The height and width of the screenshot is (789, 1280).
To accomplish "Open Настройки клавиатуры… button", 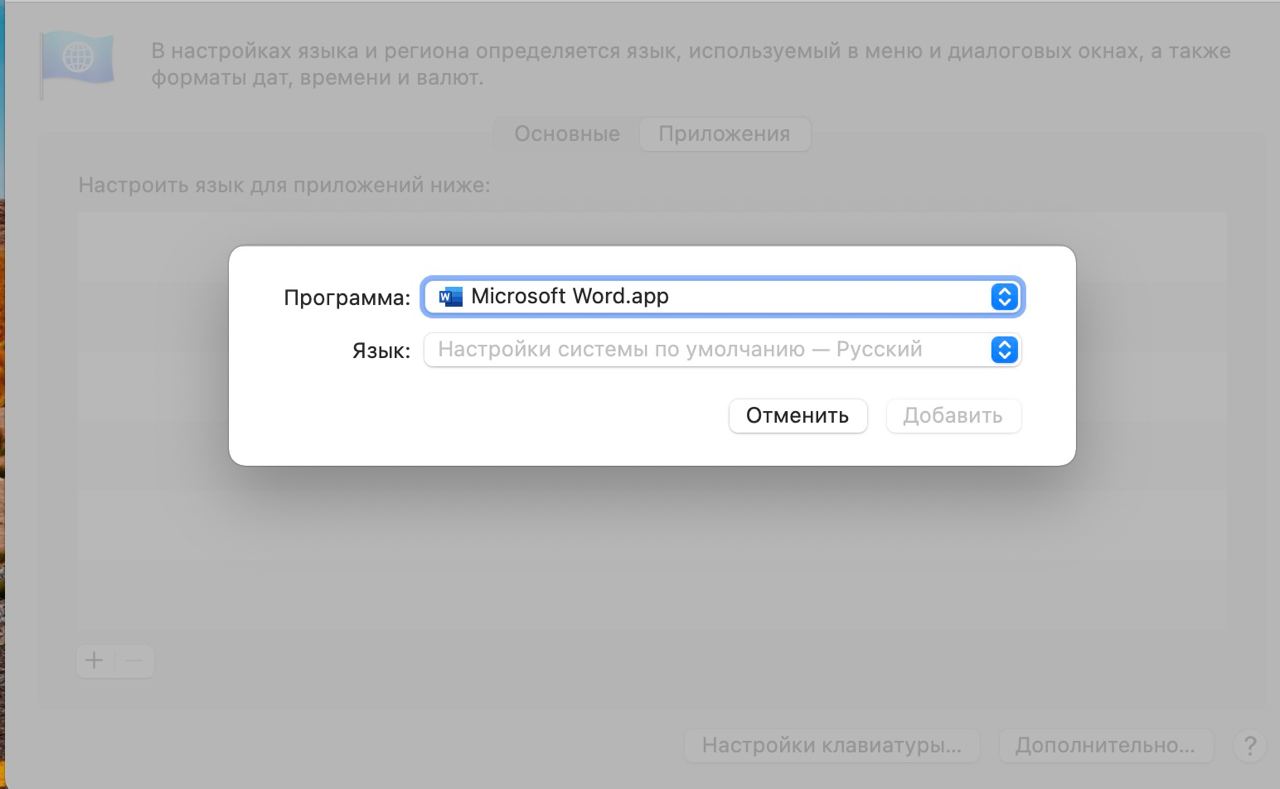I will coord(832,746).
